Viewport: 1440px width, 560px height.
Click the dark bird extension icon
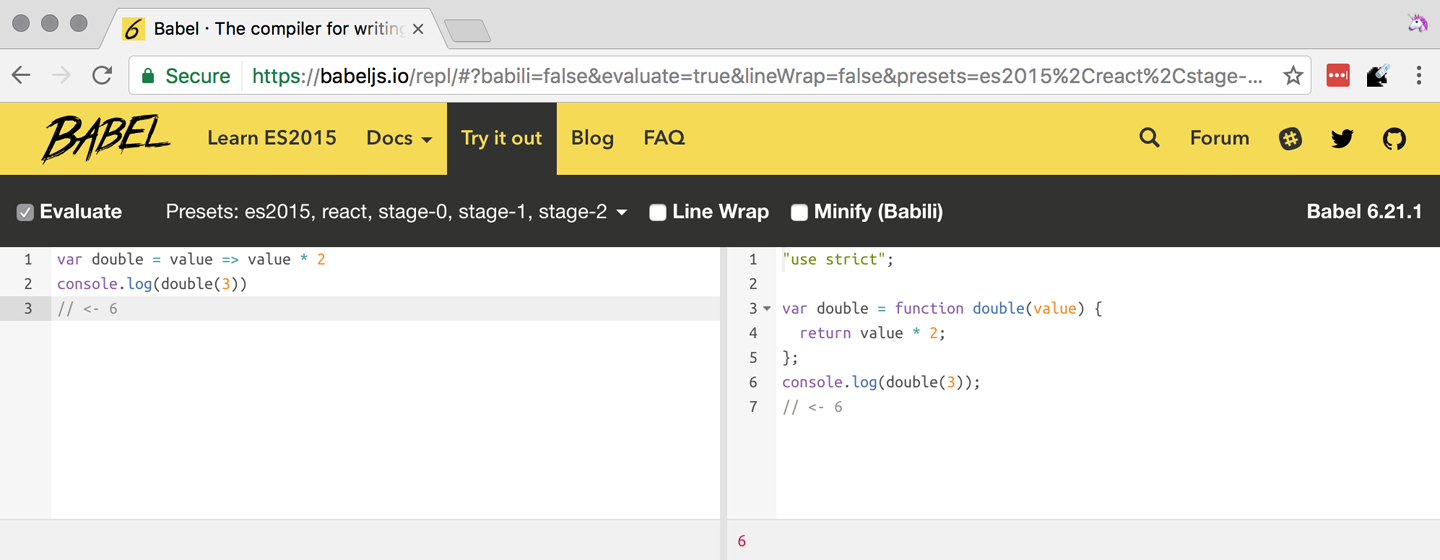coord(1378,75)
